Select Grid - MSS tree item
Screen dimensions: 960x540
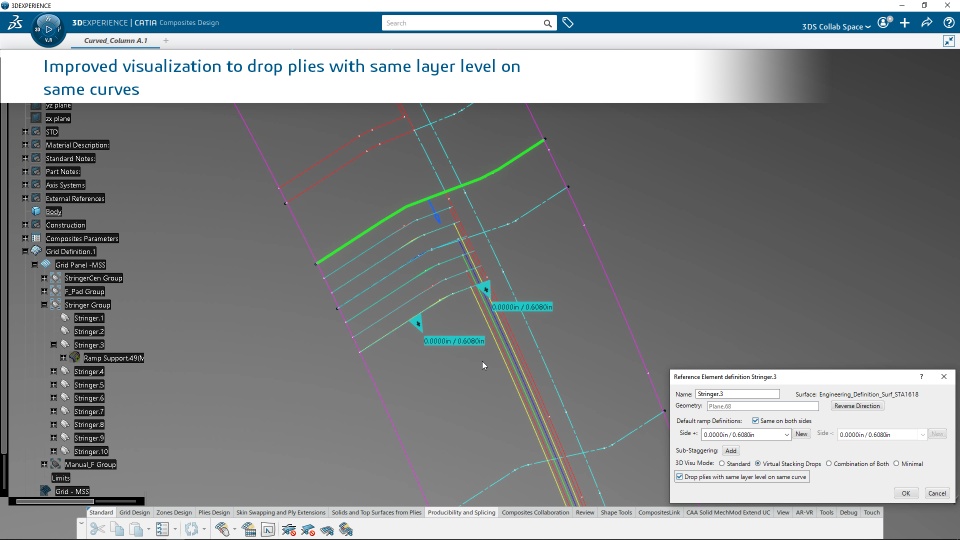pyautogui.click(x=72, y=491)
